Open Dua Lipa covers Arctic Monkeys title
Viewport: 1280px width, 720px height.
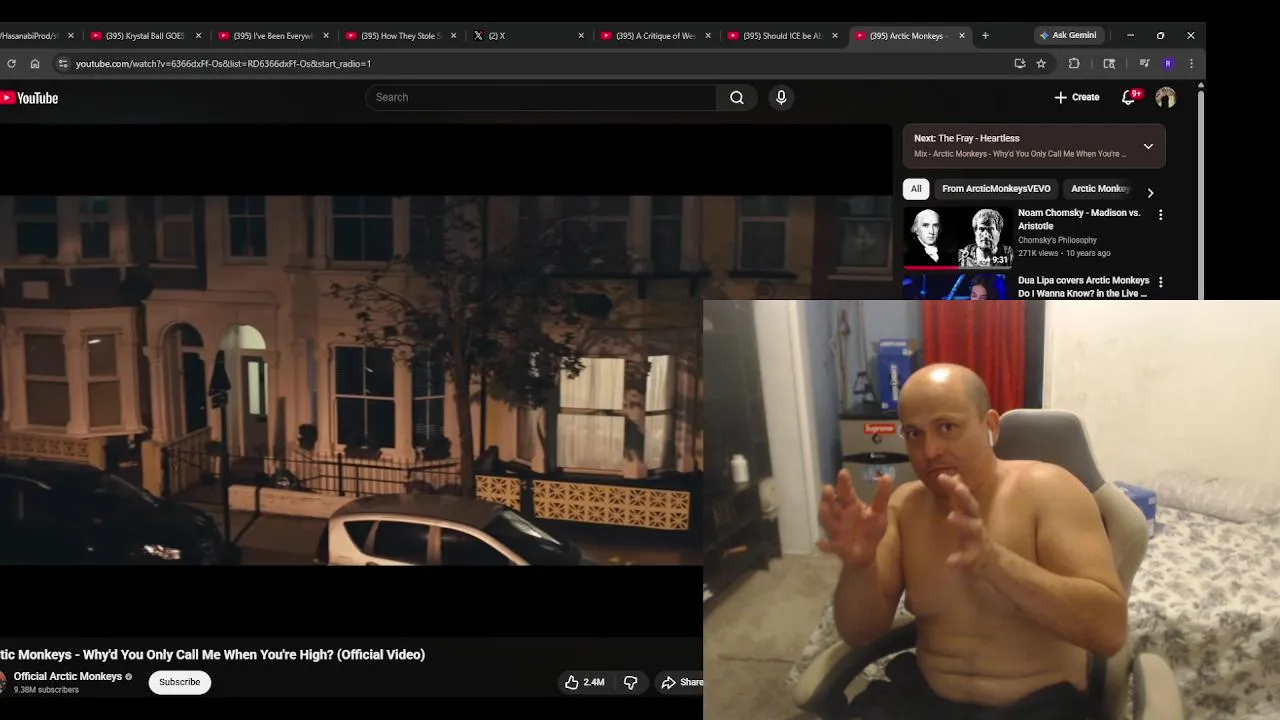tap(1084, 287)
